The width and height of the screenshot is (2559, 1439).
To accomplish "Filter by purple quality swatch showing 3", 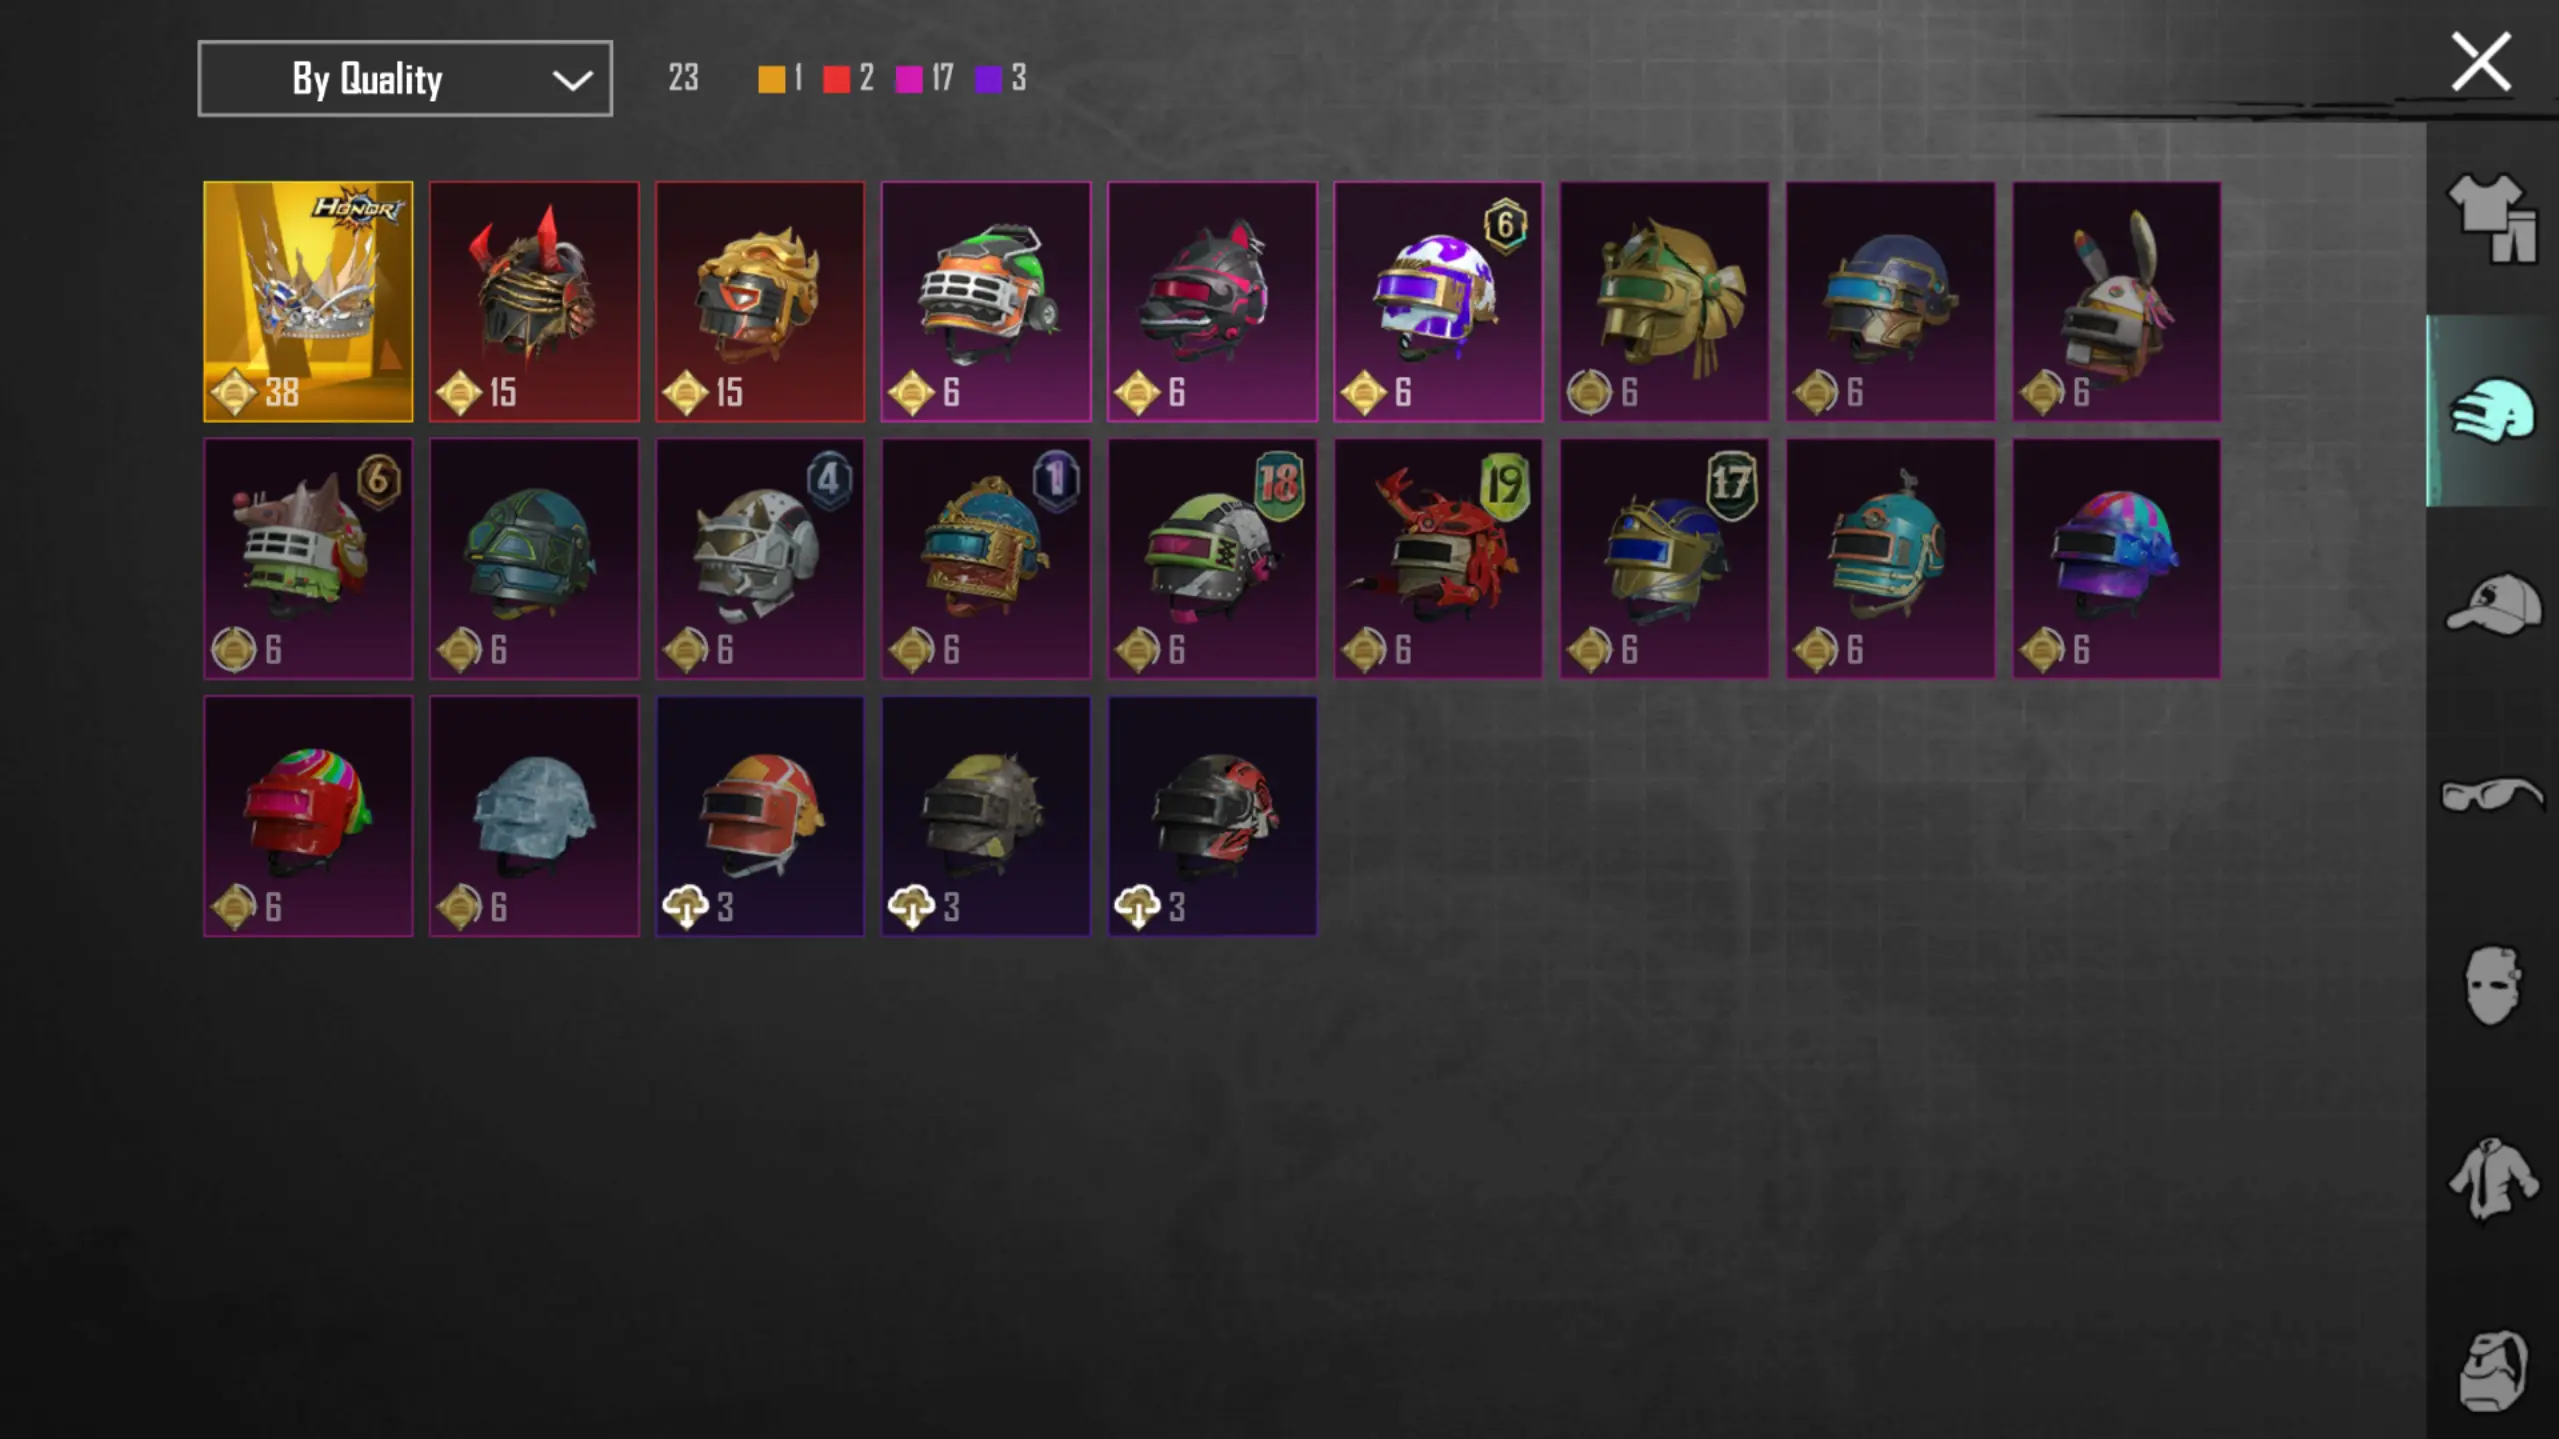I will tap(988, 79).
